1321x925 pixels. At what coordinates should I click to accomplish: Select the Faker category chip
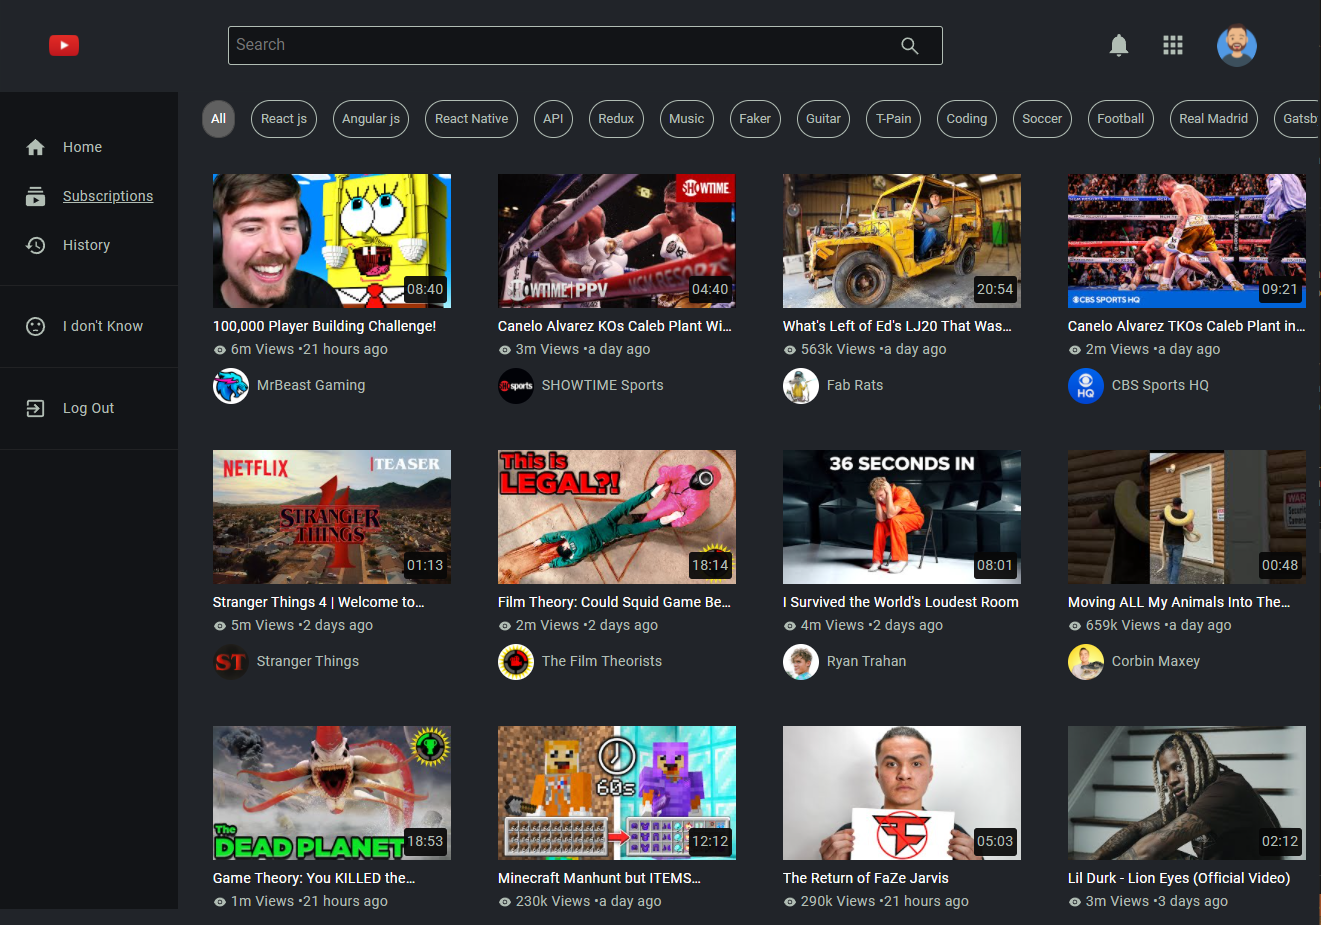tap(755, 118)
